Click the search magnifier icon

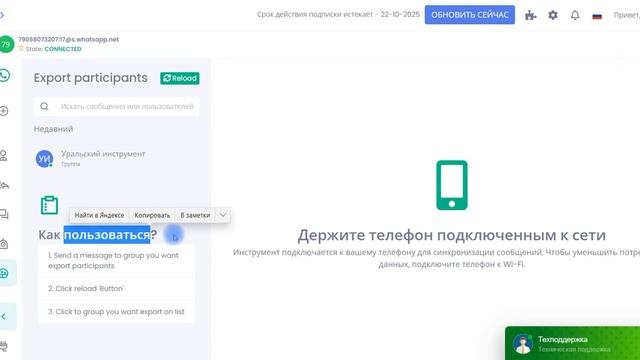44,107
